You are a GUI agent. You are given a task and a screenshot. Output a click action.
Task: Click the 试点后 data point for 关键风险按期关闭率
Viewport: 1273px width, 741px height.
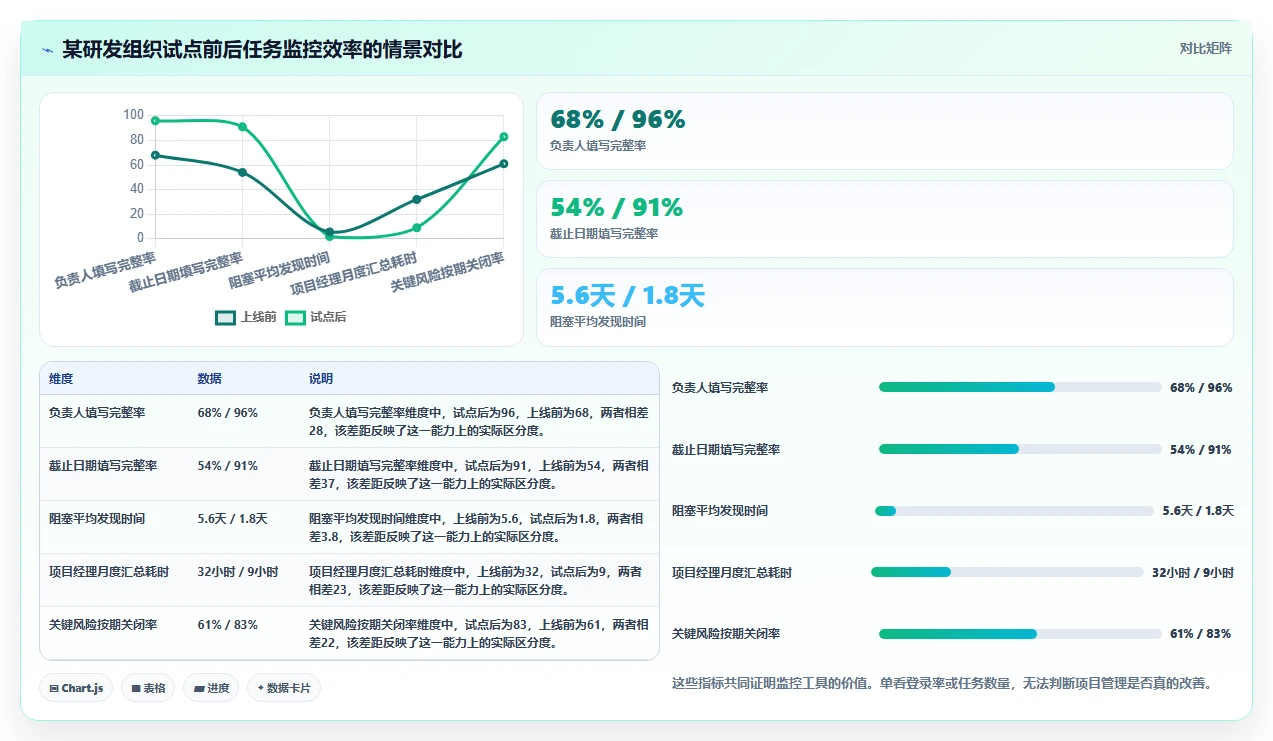click(504, 137)
